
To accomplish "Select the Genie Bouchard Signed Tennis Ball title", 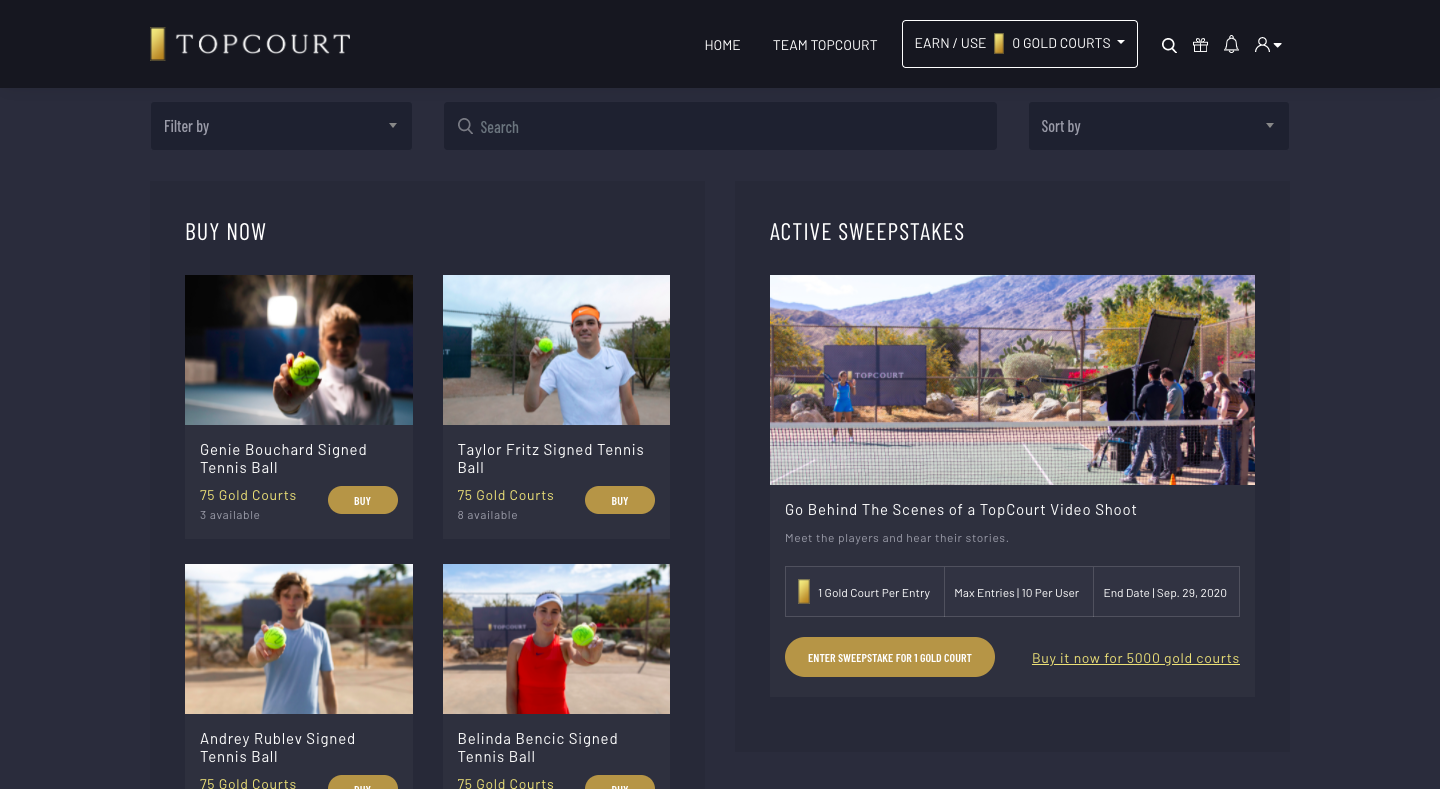I will pos(284,459).
